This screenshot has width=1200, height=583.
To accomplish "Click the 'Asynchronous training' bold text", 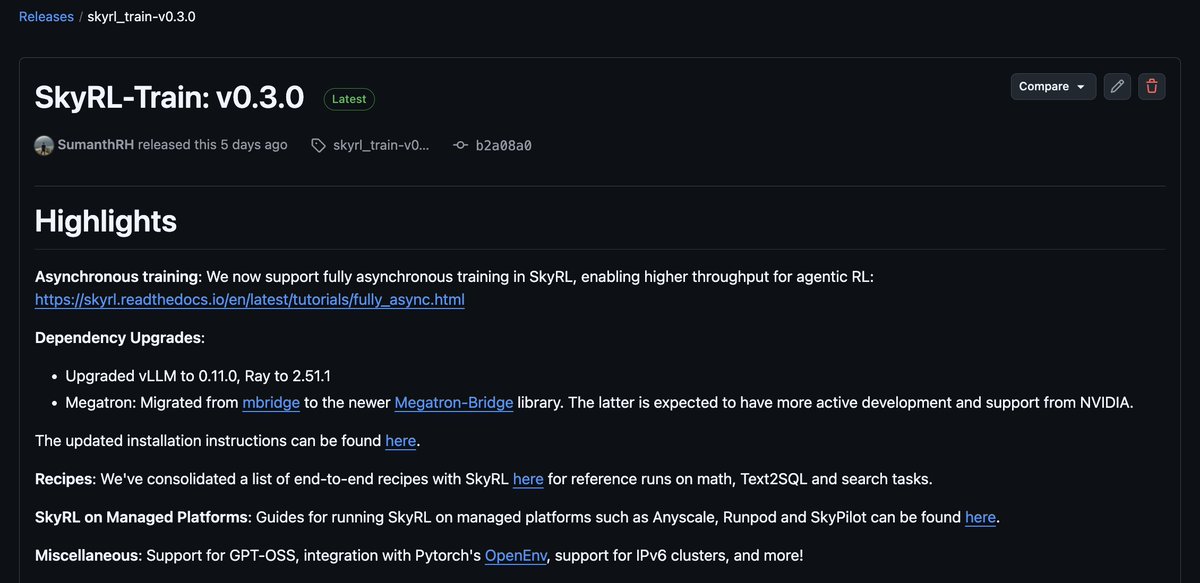I will coord(117,276).
